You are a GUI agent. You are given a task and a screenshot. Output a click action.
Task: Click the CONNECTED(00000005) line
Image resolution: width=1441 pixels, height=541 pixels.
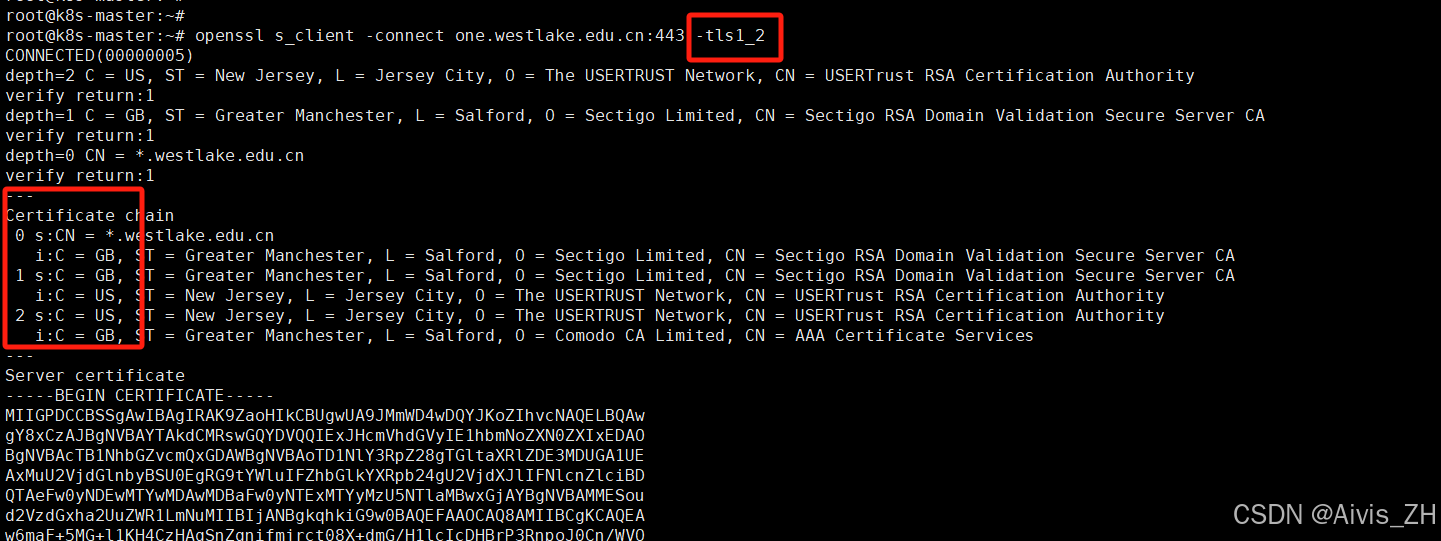[x=100, y=56]
